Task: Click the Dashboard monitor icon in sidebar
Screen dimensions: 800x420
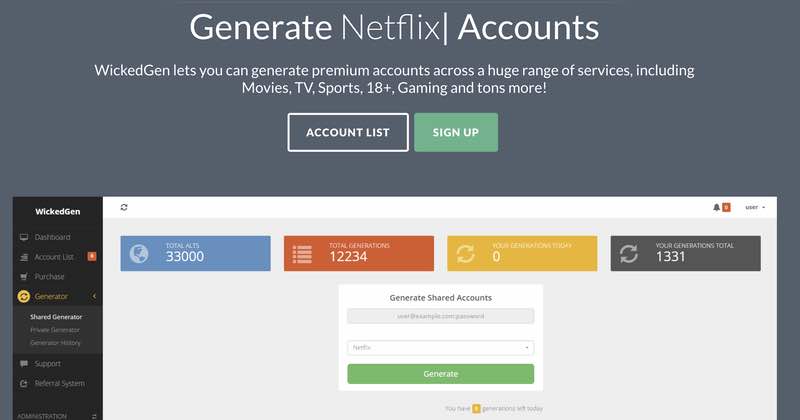Action: [x=24, y=237]
